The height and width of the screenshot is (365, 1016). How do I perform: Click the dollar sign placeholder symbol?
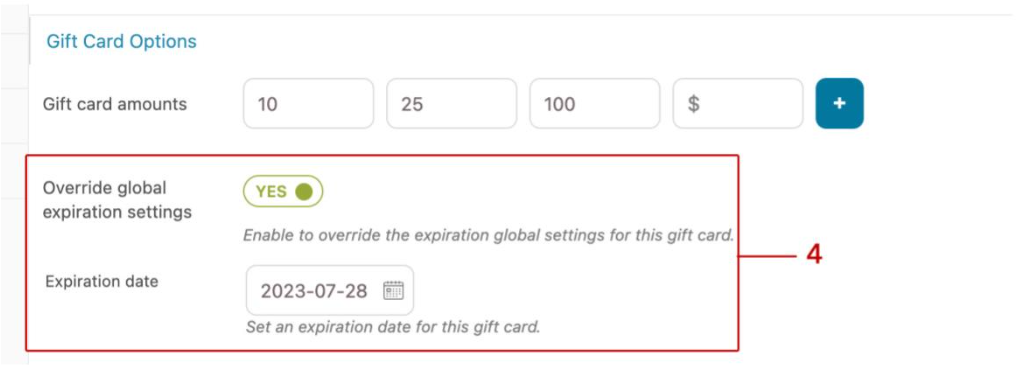click(693, 104)
